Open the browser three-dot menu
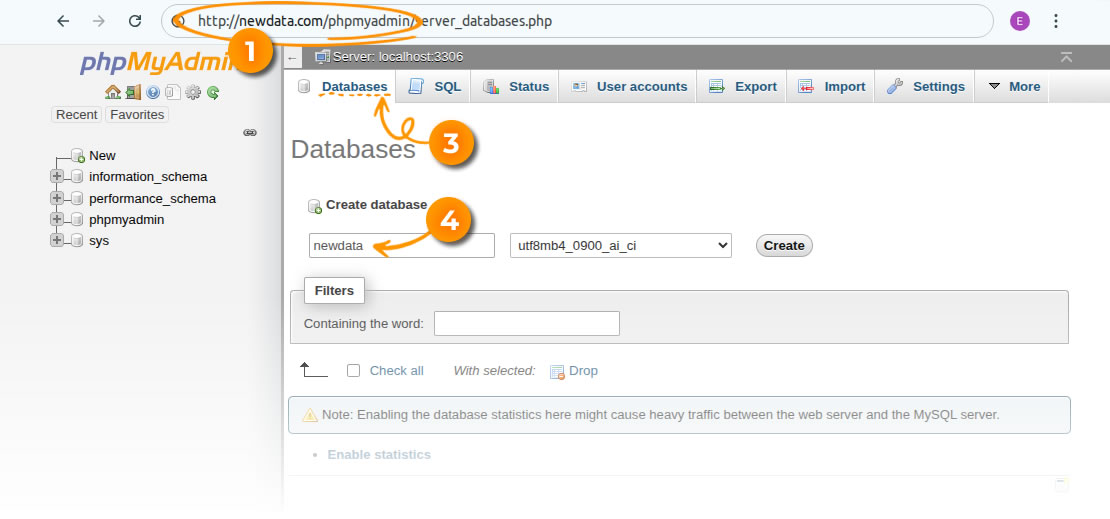 pos(1055,21)
